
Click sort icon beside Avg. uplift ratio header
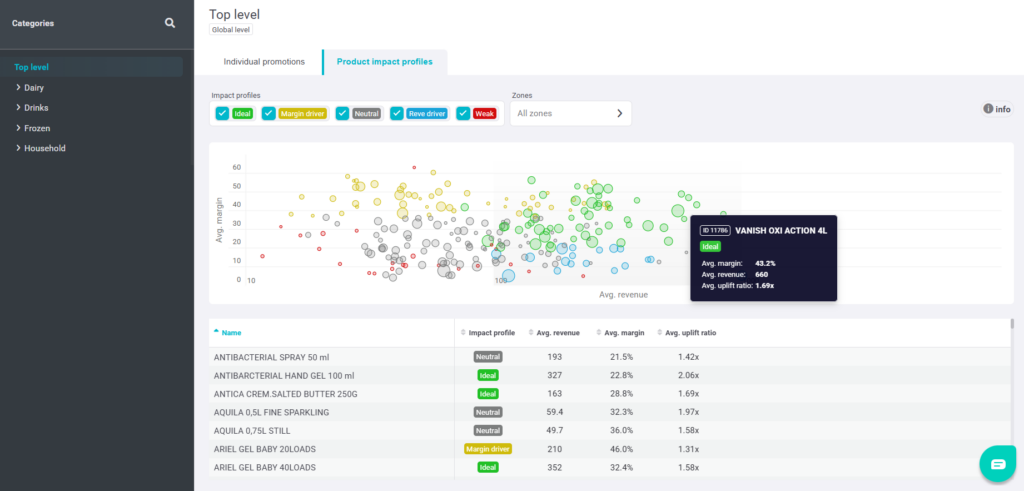[660, 332]
